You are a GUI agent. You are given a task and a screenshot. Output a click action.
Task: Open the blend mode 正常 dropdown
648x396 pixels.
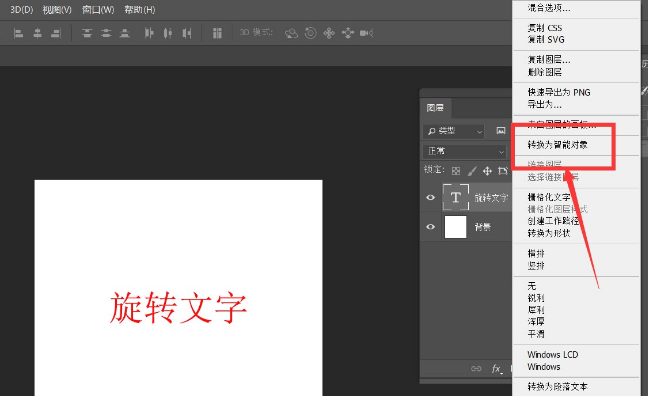pyautogui.click(x=465, y=151)
